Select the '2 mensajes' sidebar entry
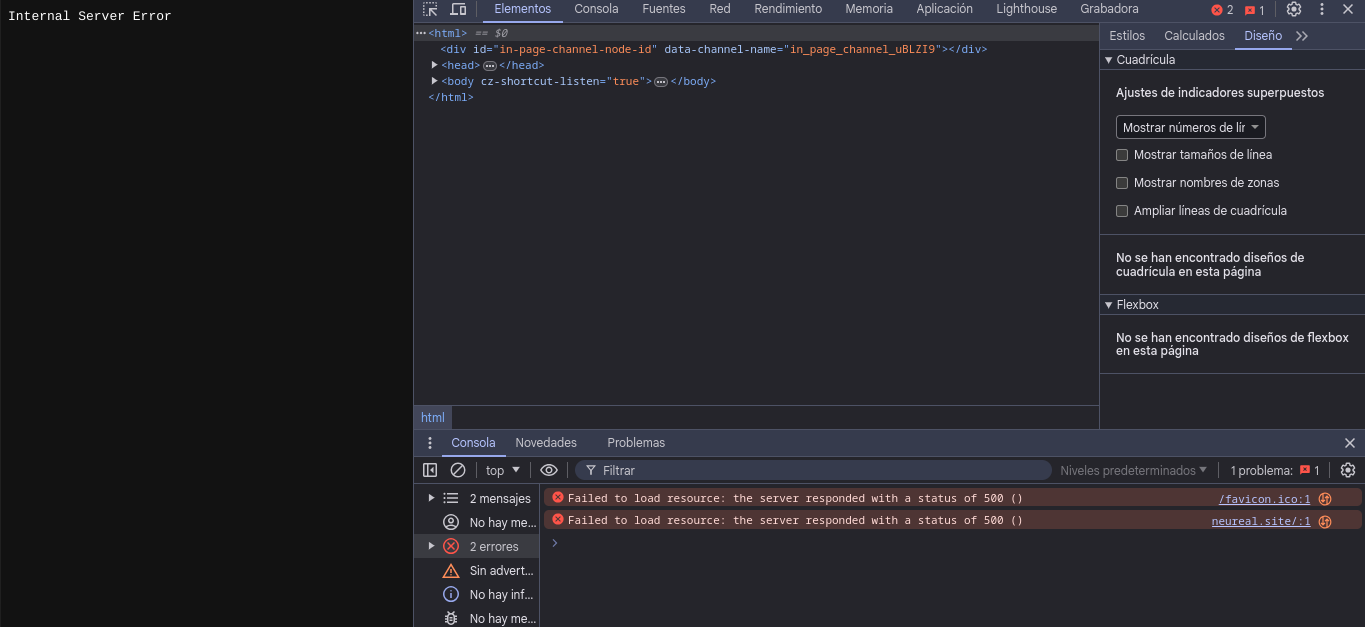Viewport: 1365px width, 627px height. click(x=477, y=498)
